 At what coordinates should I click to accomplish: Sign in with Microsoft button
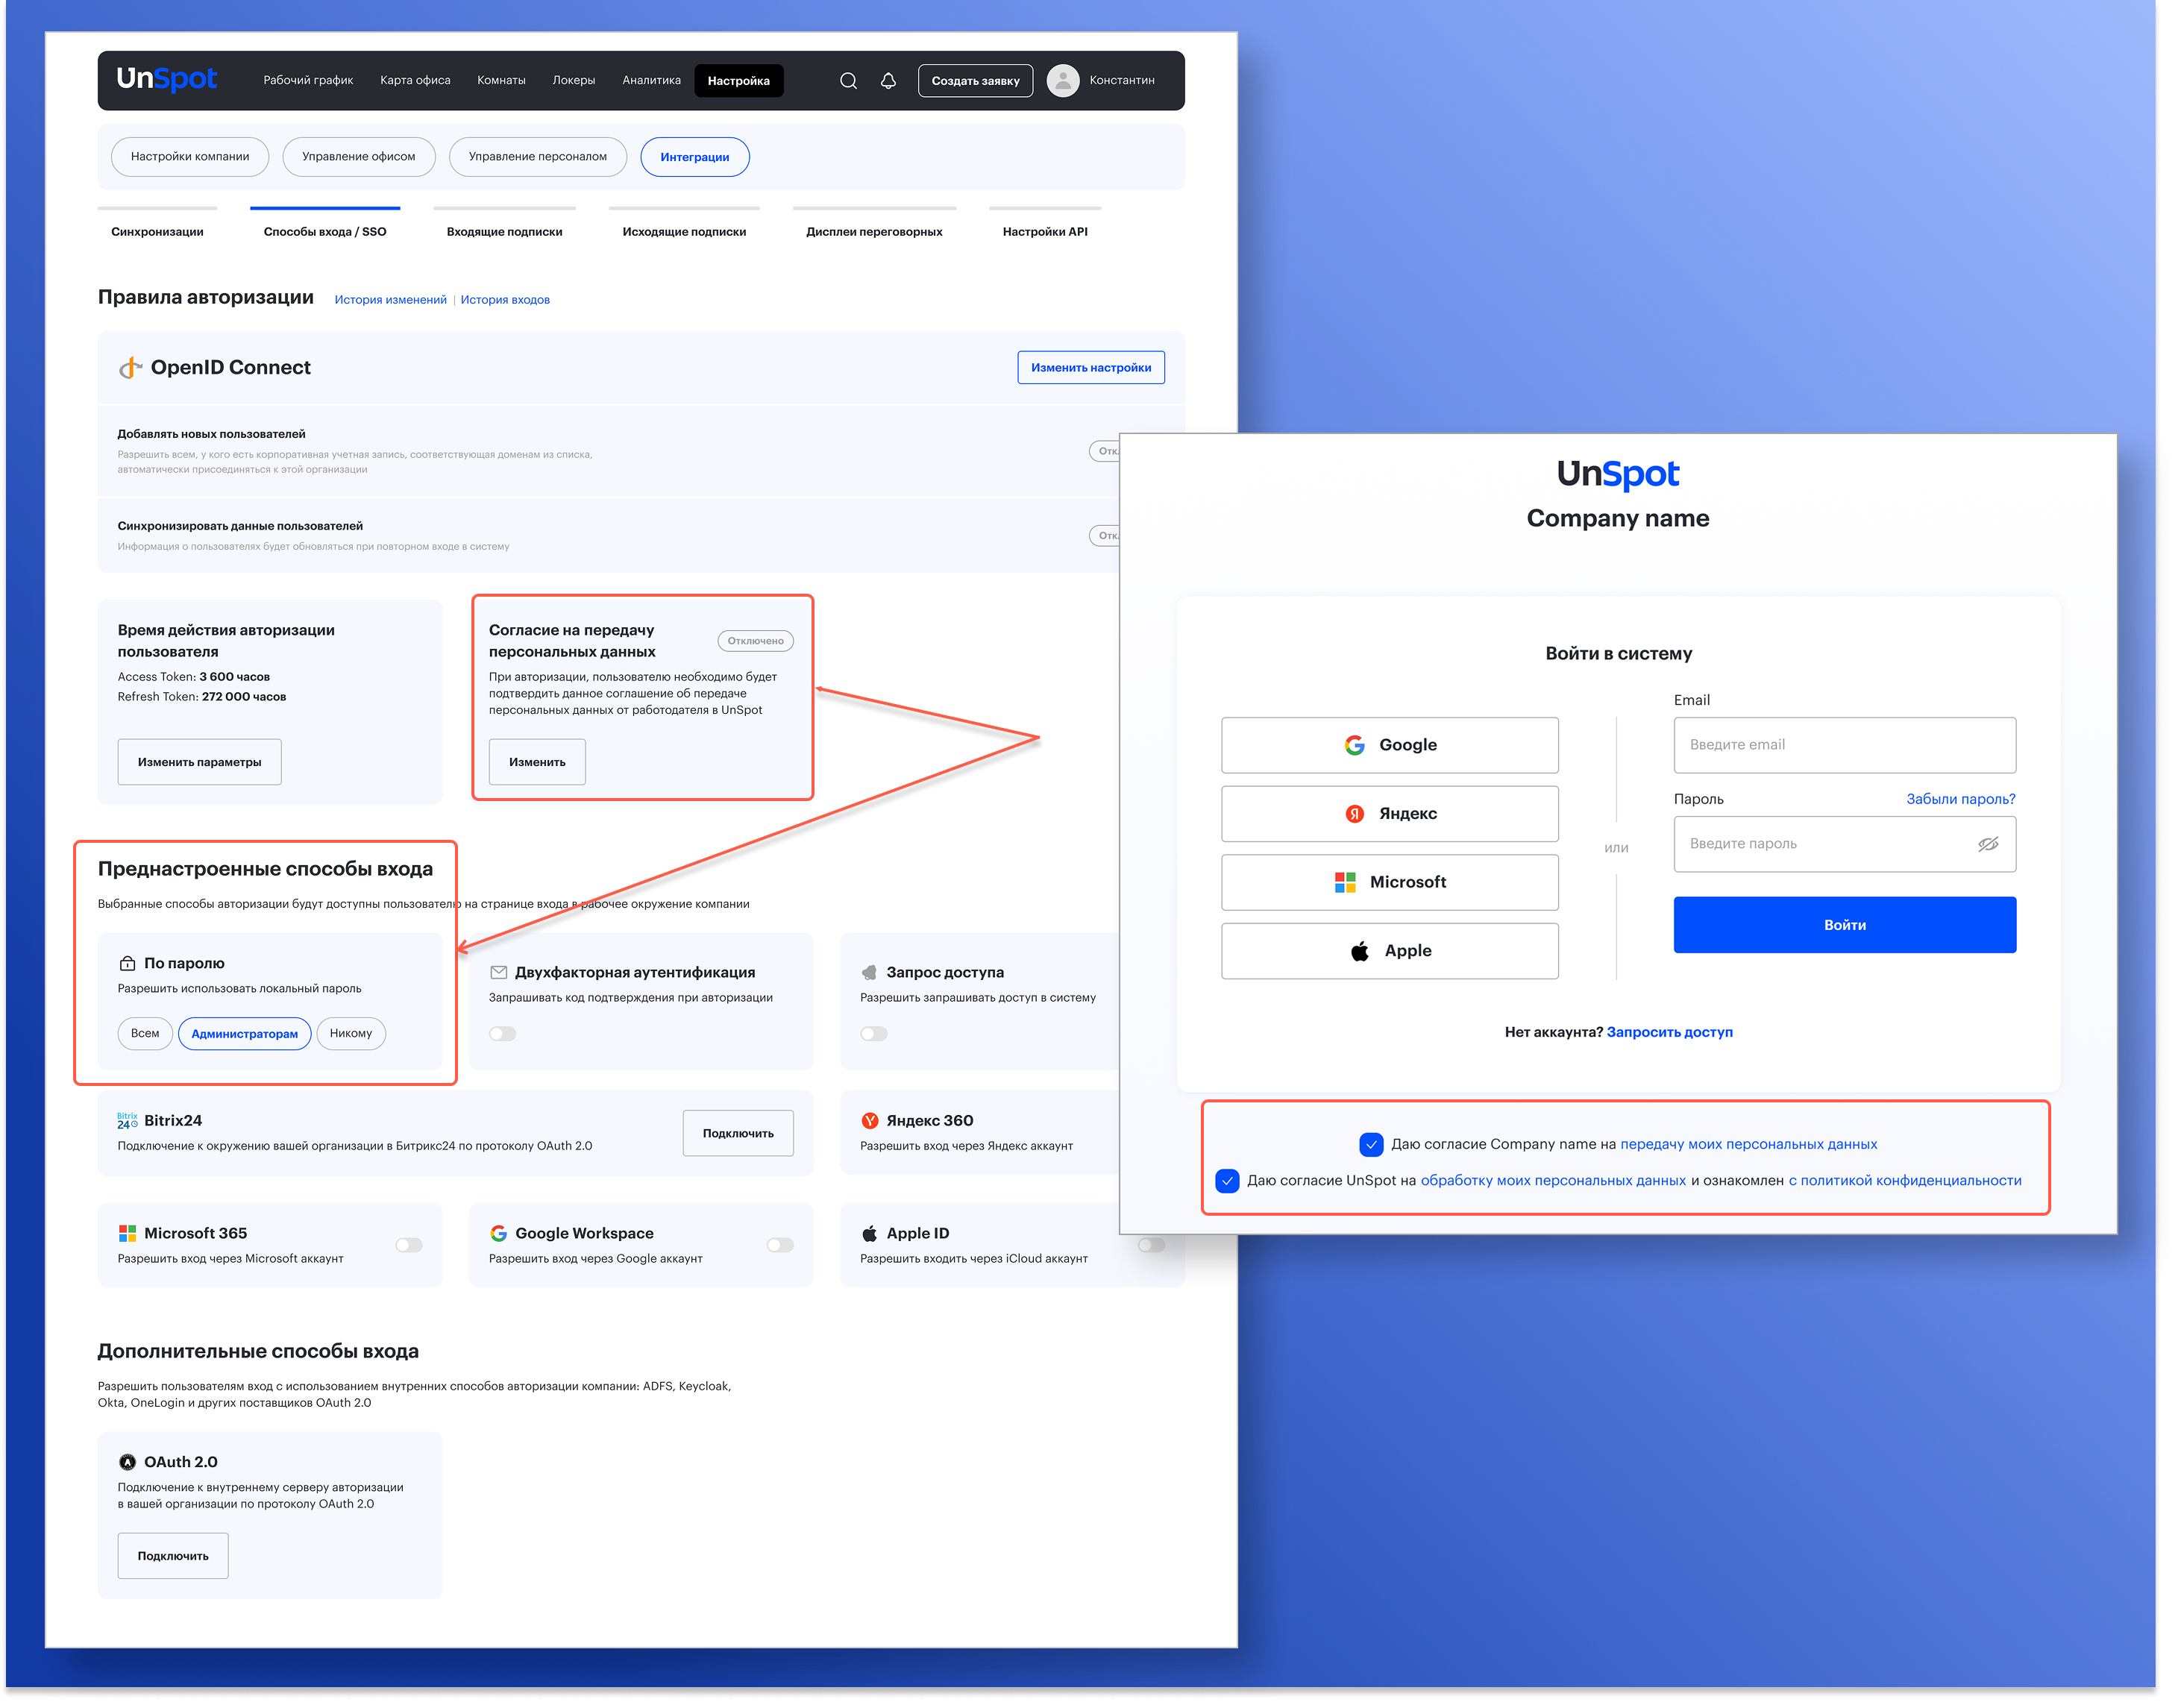pyautogui.click(x=1389, y=882)
